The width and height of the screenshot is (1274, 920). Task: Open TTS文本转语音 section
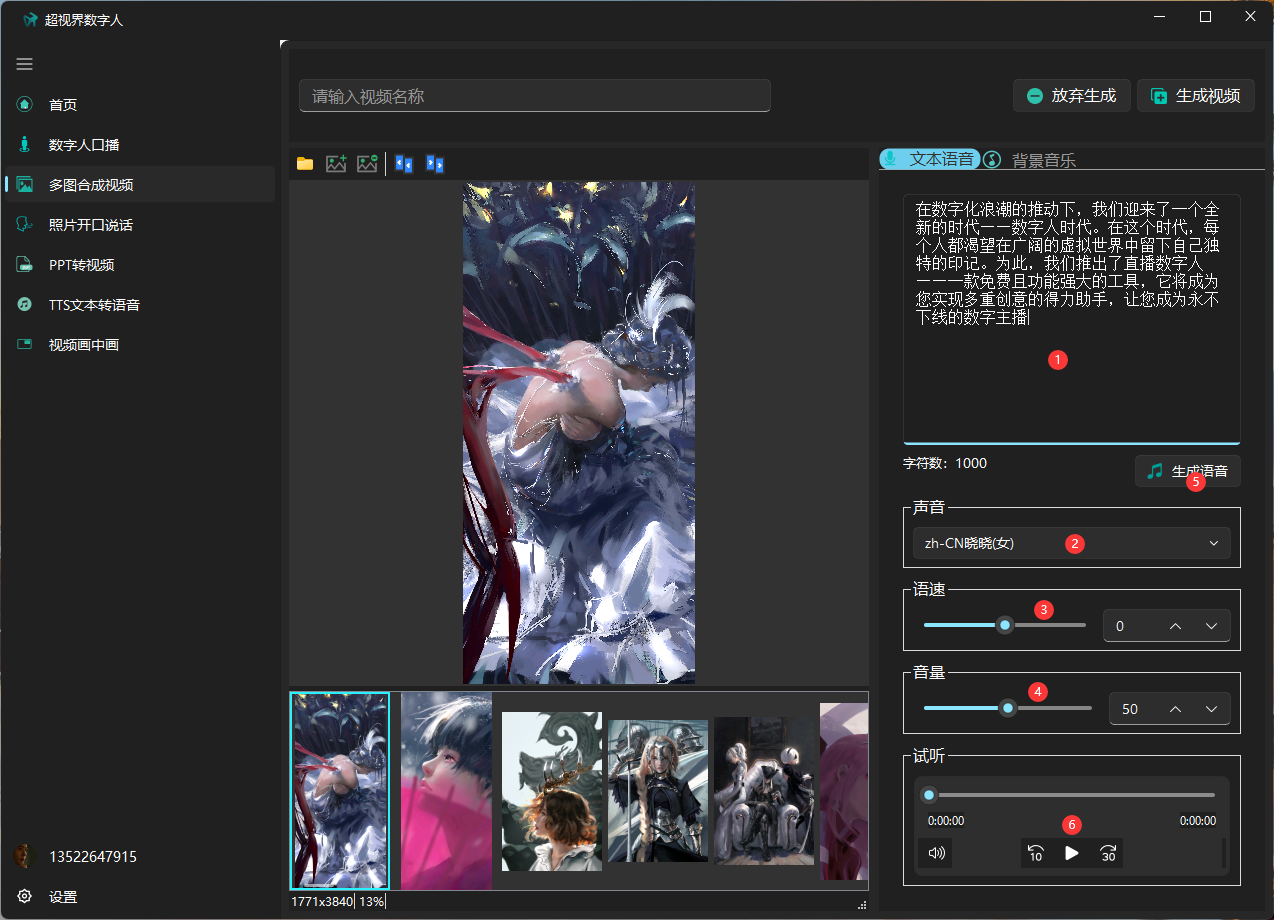[140, 305]
